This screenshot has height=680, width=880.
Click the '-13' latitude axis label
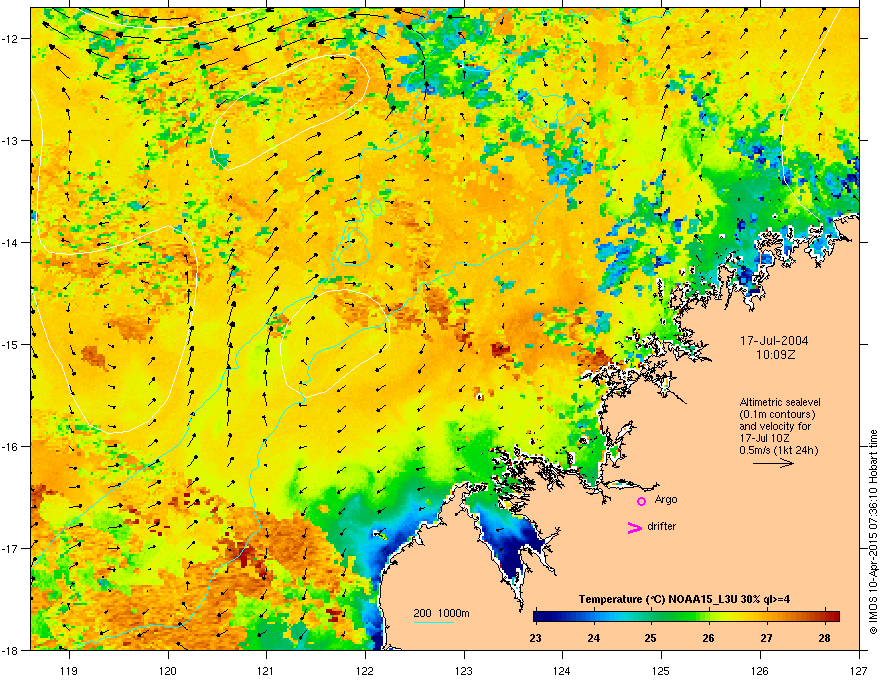pos(11,141)
